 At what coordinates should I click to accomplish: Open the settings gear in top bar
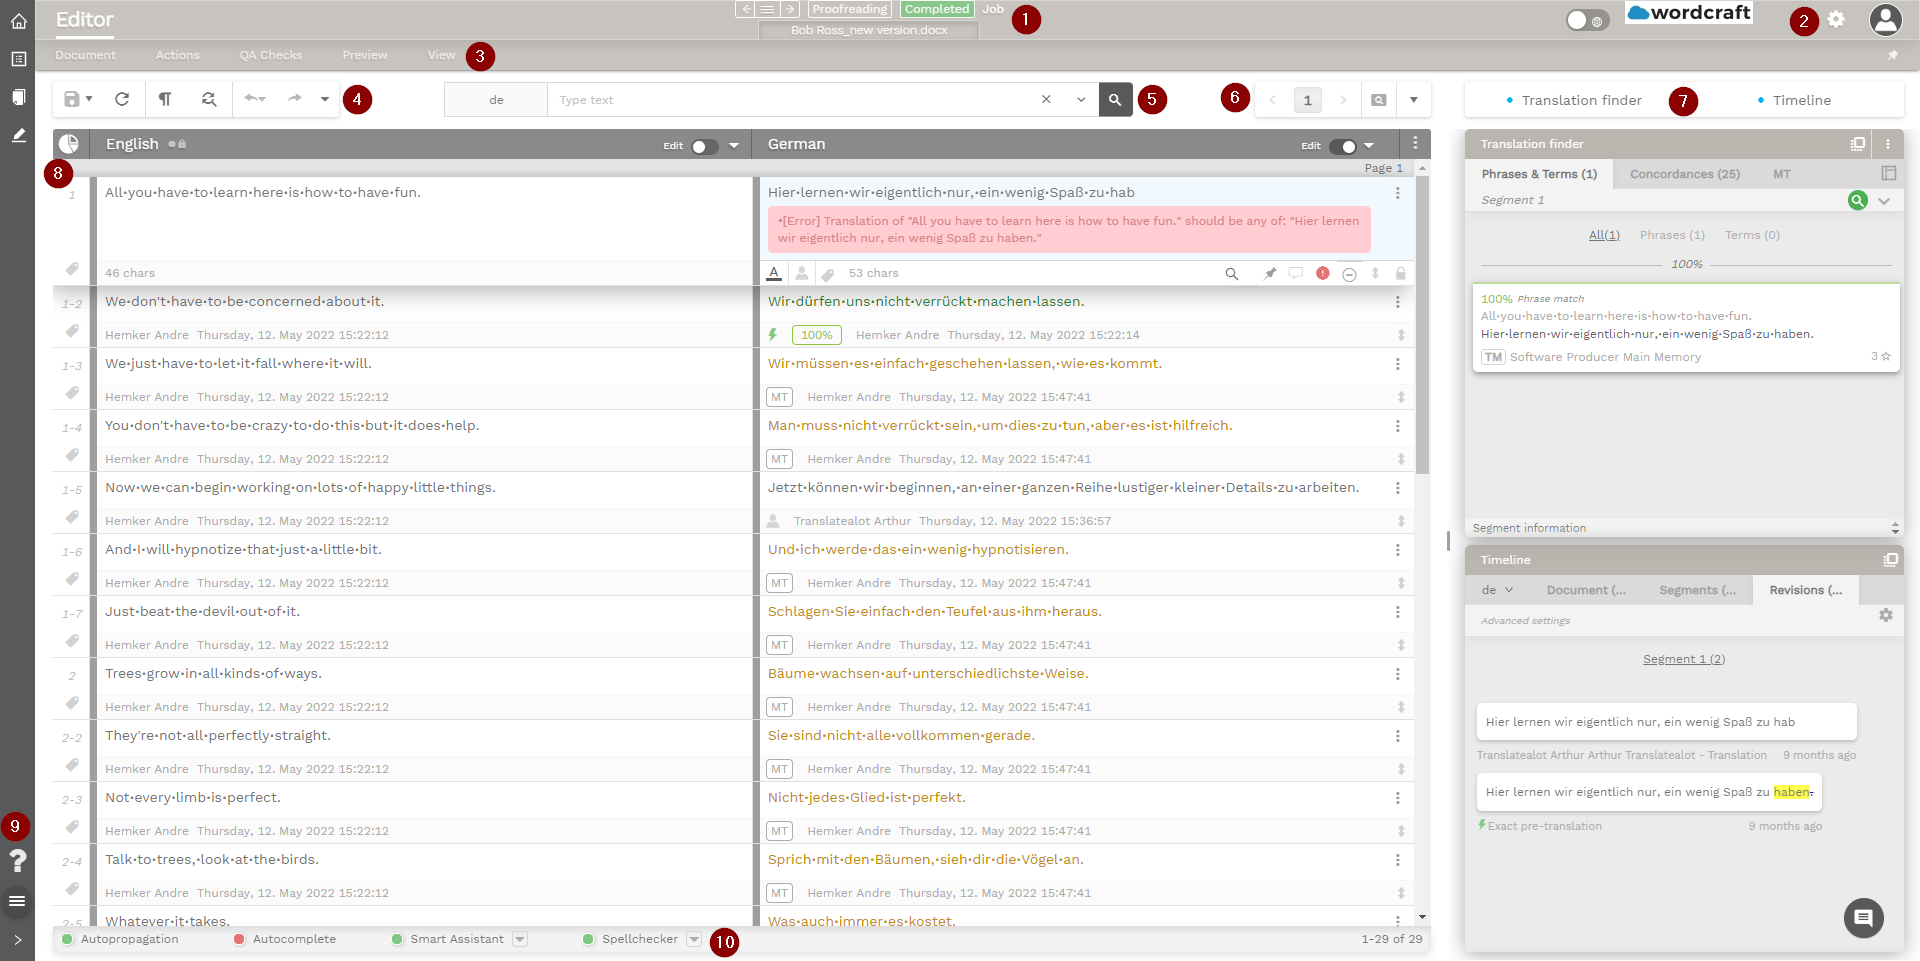tap(1836, 19)
